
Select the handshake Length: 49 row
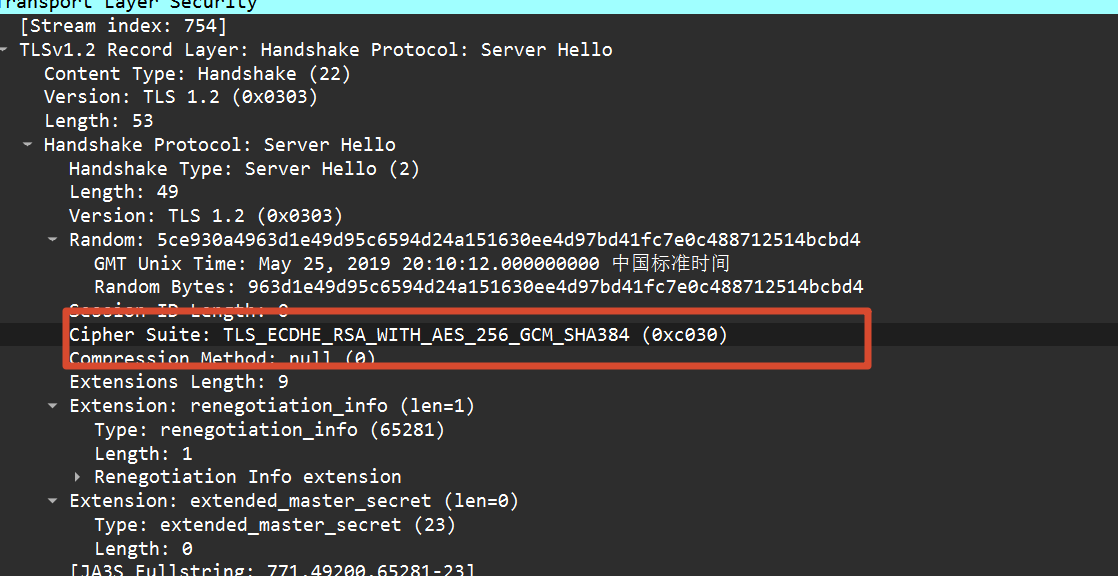(x=123, y=192)
